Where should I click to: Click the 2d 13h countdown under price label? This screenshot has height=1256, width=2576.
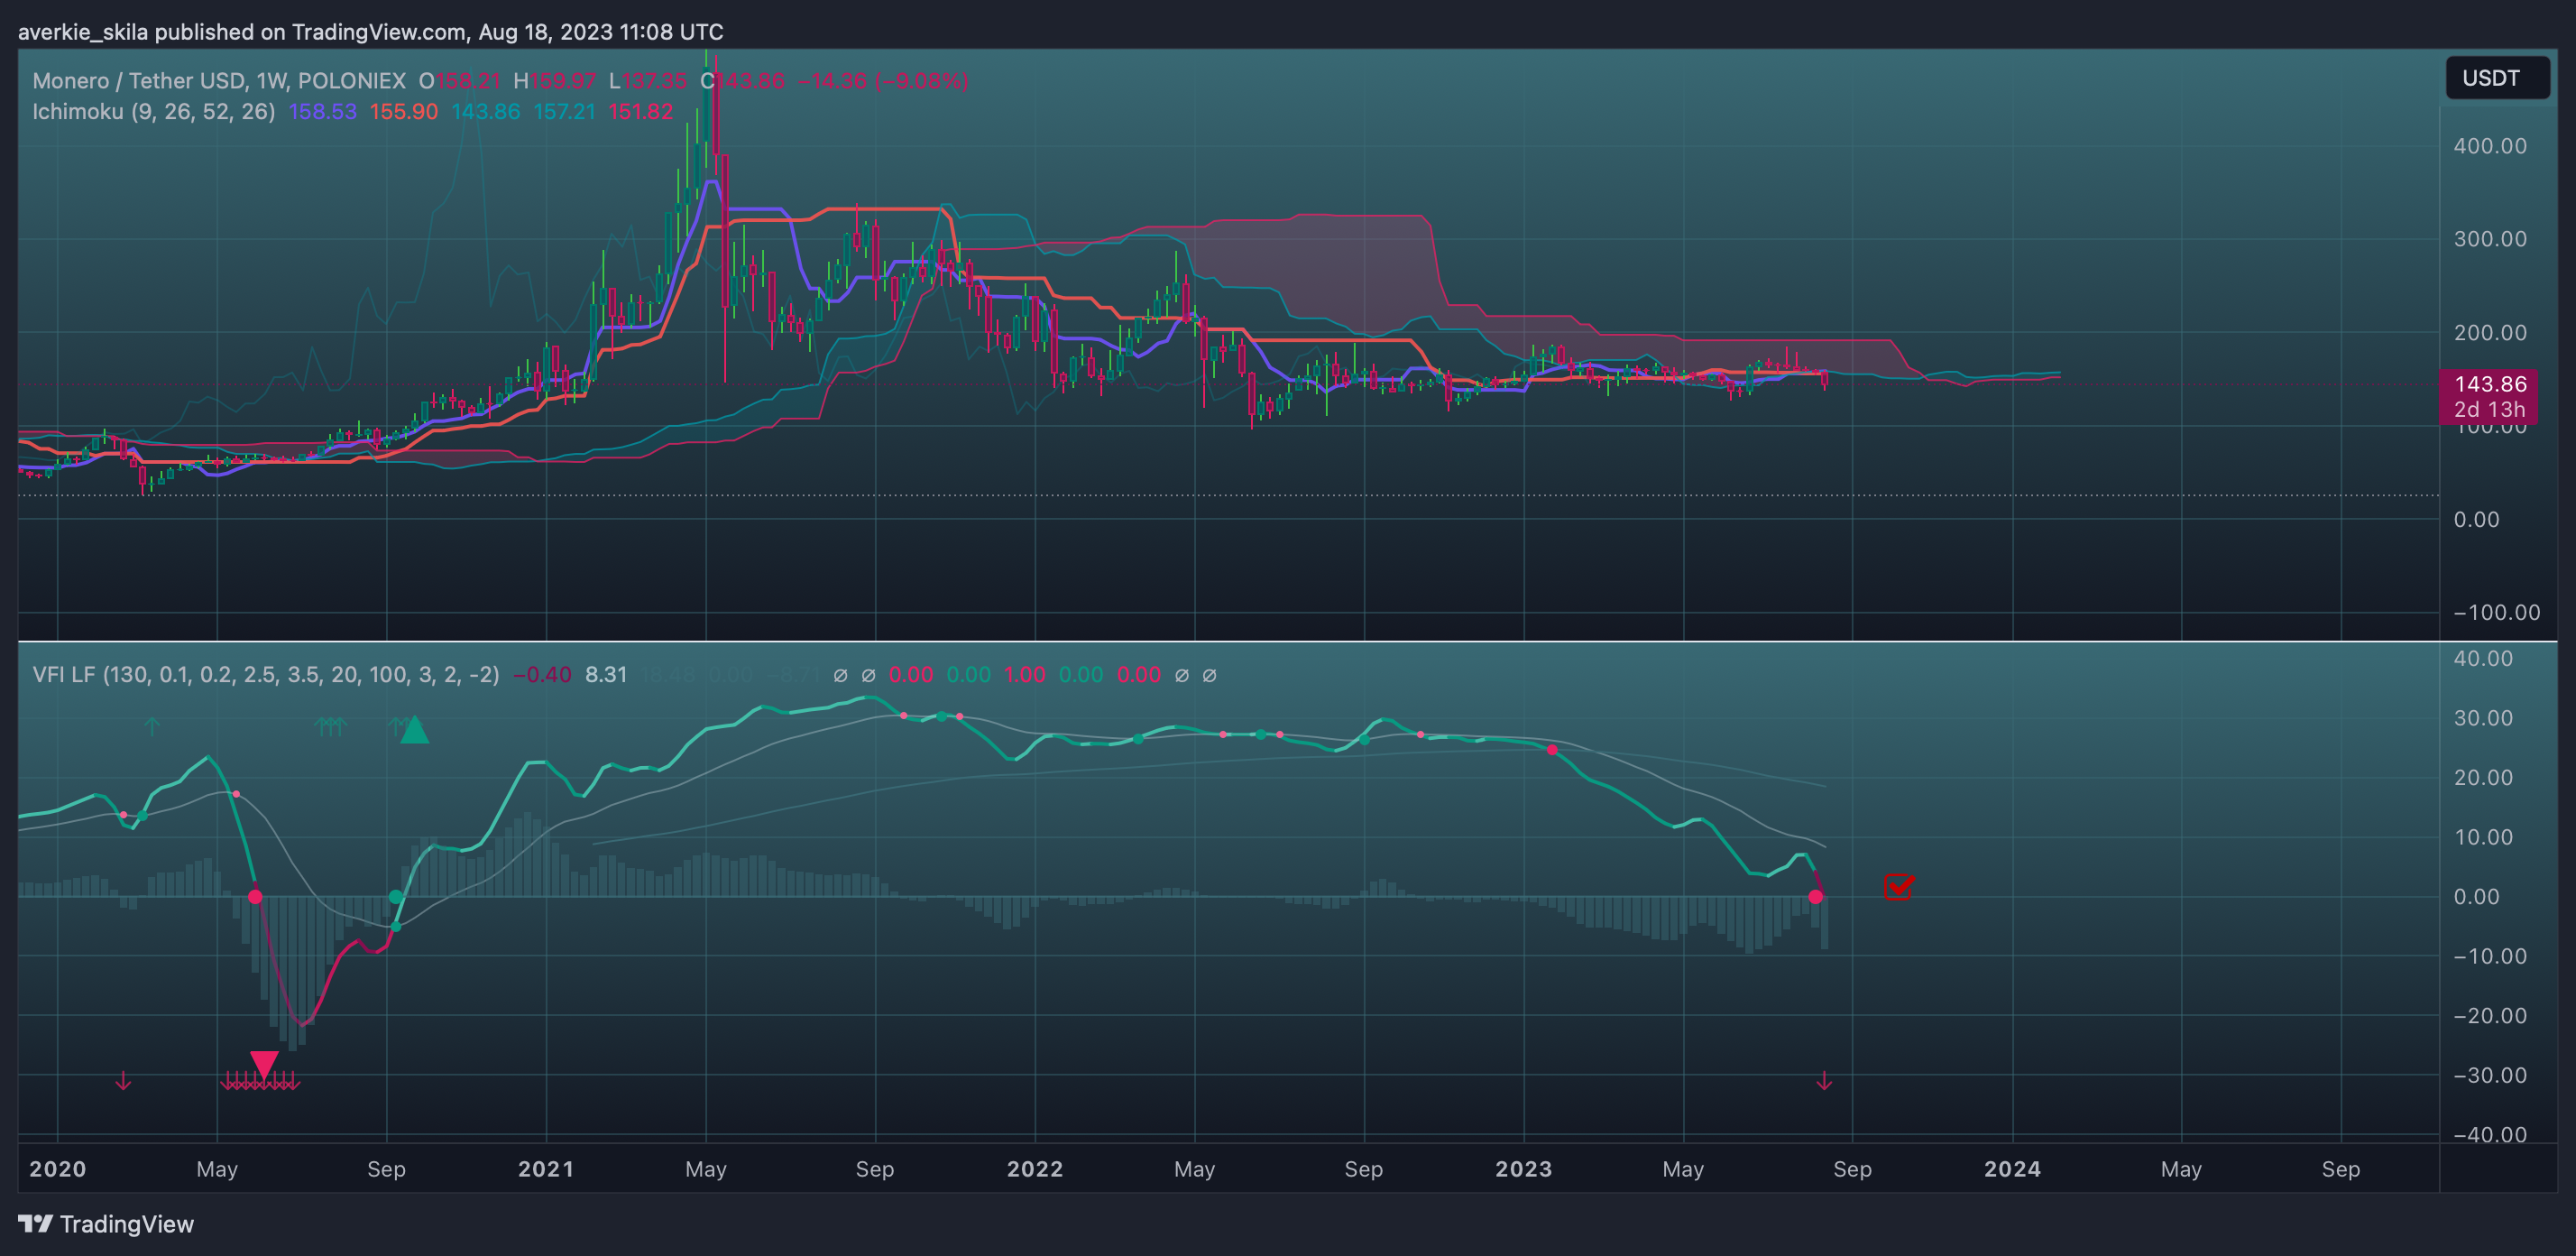(x=2490, y=410)
